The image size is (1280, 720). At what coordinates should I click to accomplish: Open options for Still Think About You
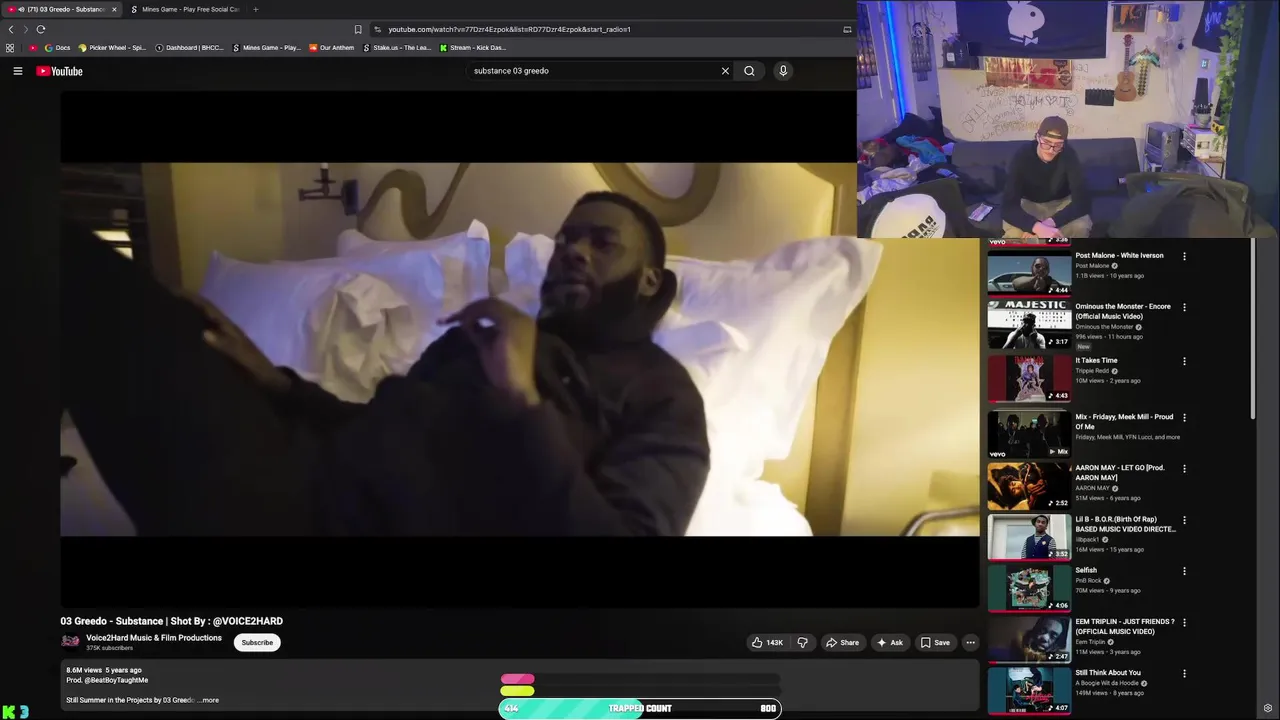click(x=1184, y=673)
